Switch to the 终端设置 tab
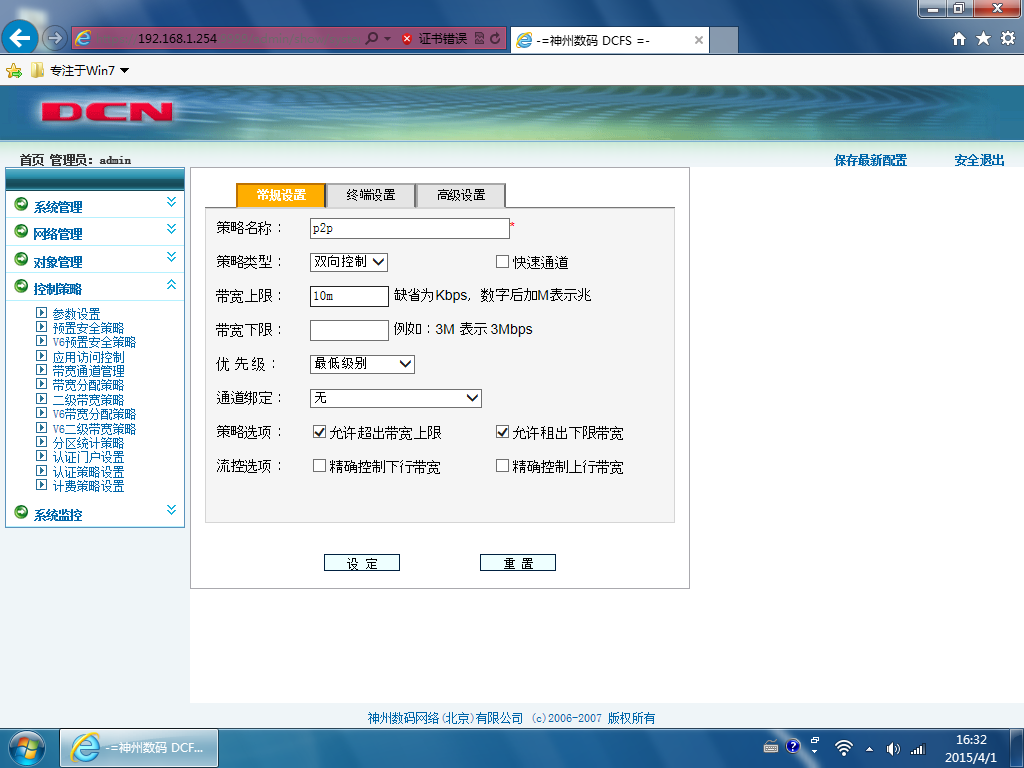The height and width of the screenshot is (768, 1024). coord(371,195)
